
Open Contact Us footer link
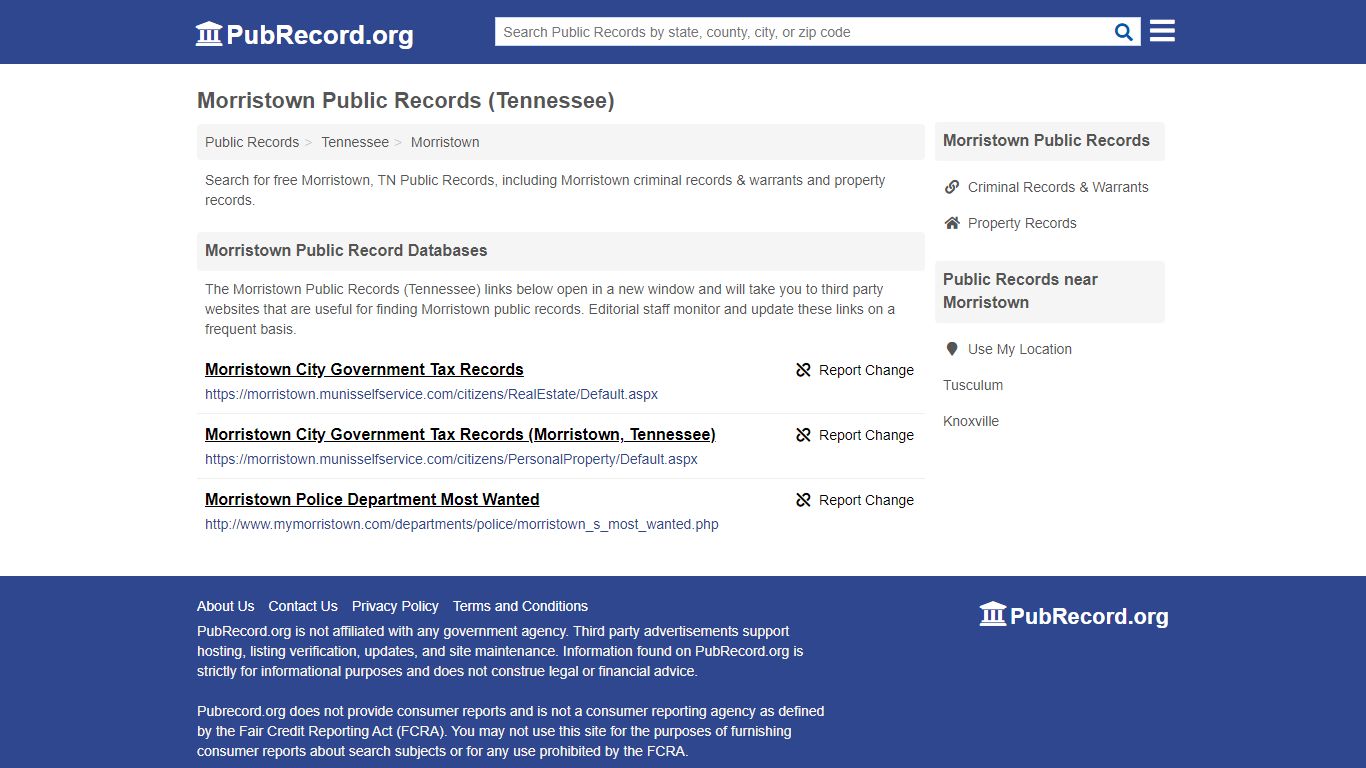(303, 606)
